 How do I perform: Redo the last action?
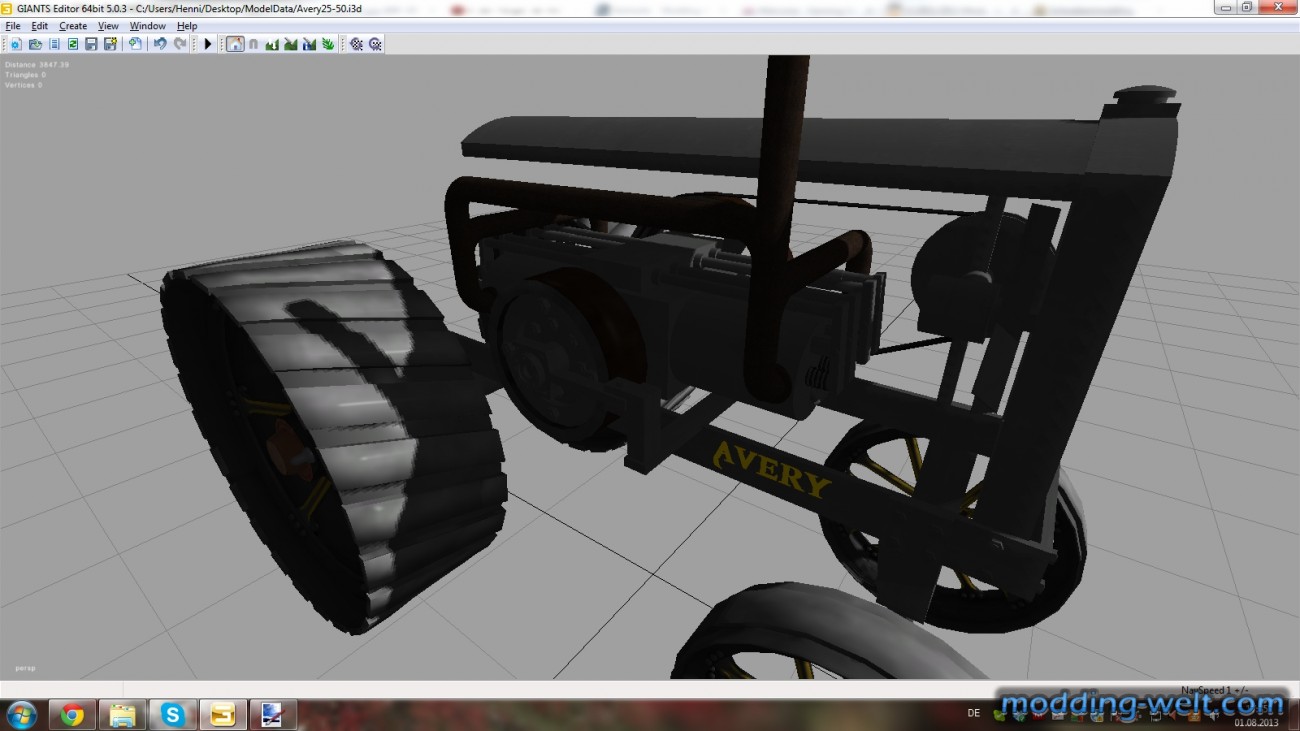tap(180, 44)
